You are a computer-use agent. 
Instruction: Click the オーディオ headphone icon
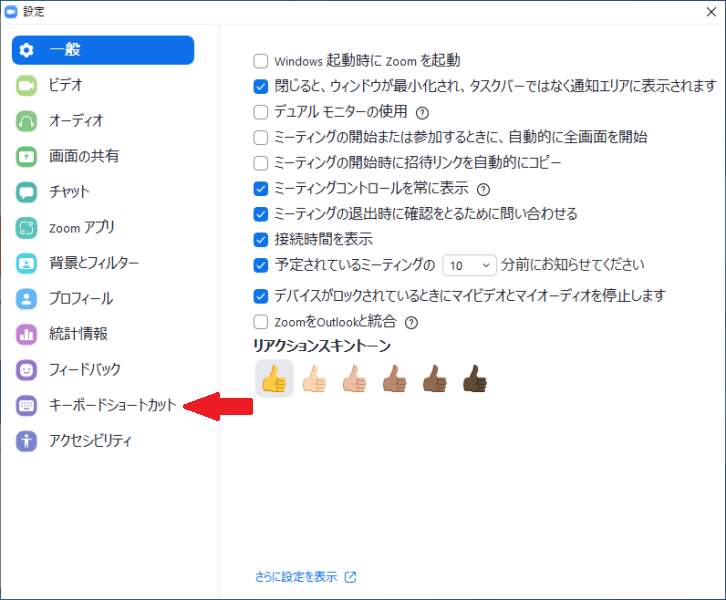(26, 121)
